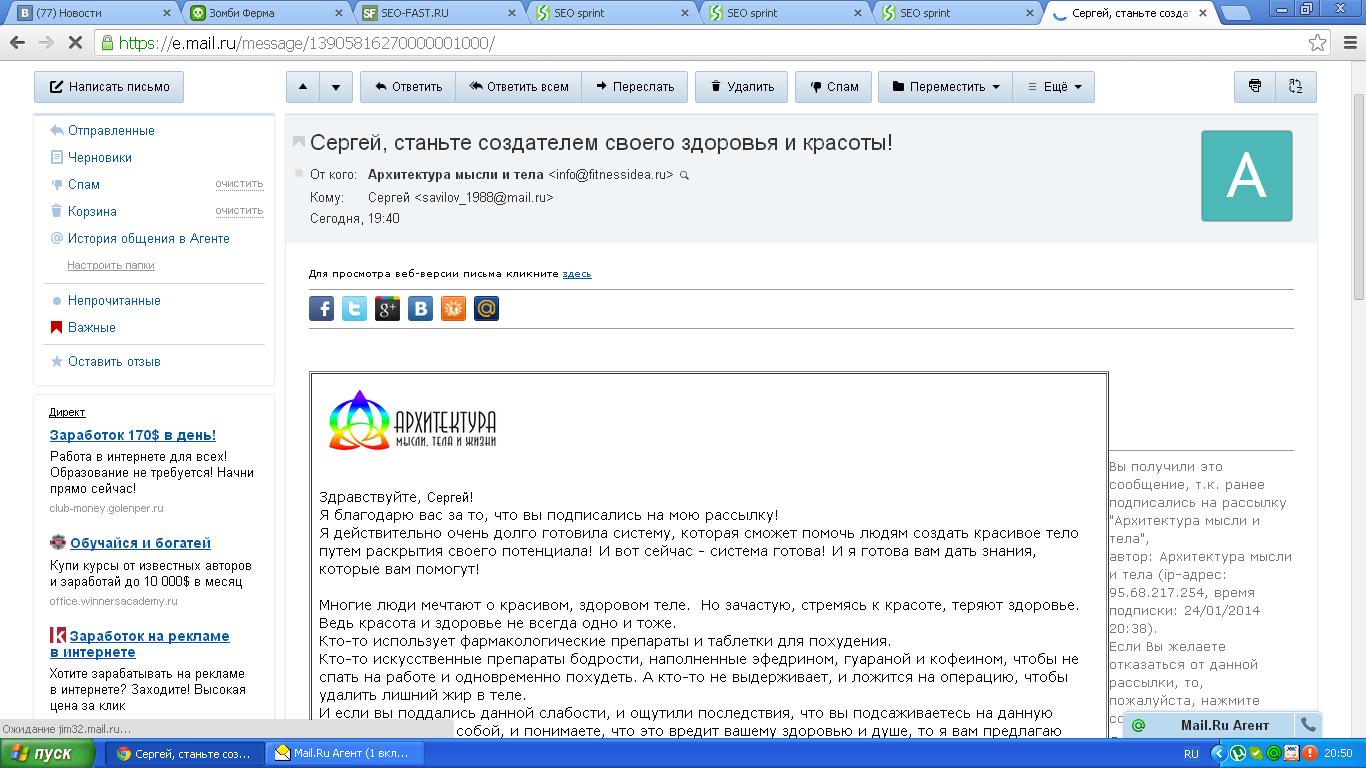The height and width of the screenshot is (768, 1366).
Task: Open the Переместить dropdown
Action: click(946, 87)
